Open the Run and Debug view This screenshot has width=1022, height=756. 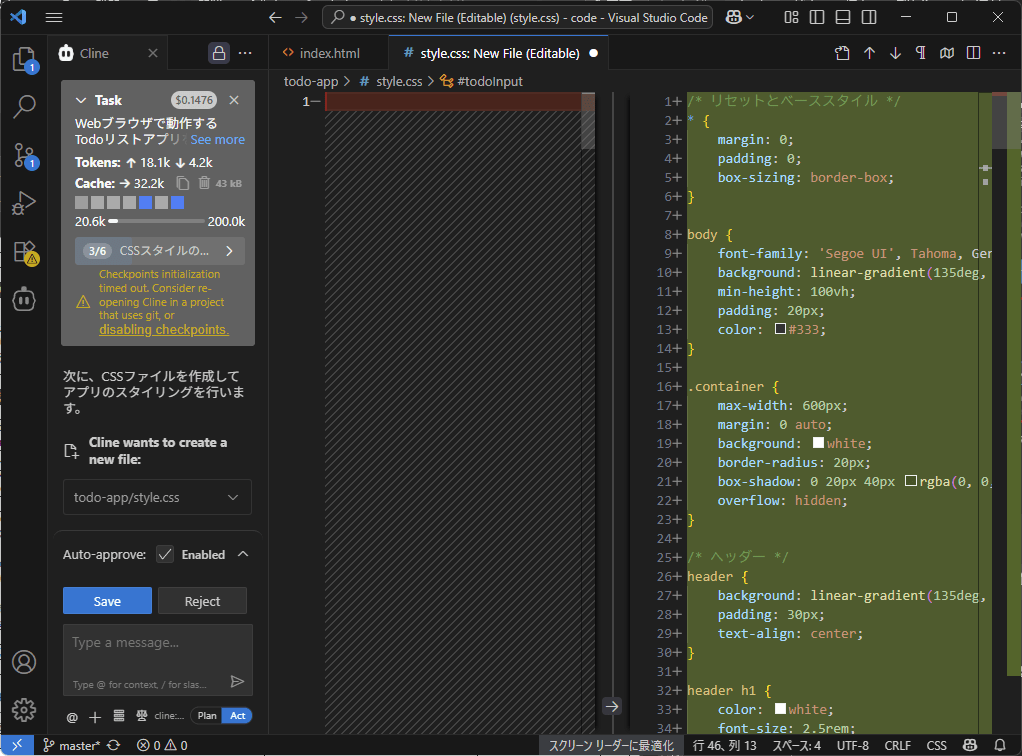[x=24, y=203]
